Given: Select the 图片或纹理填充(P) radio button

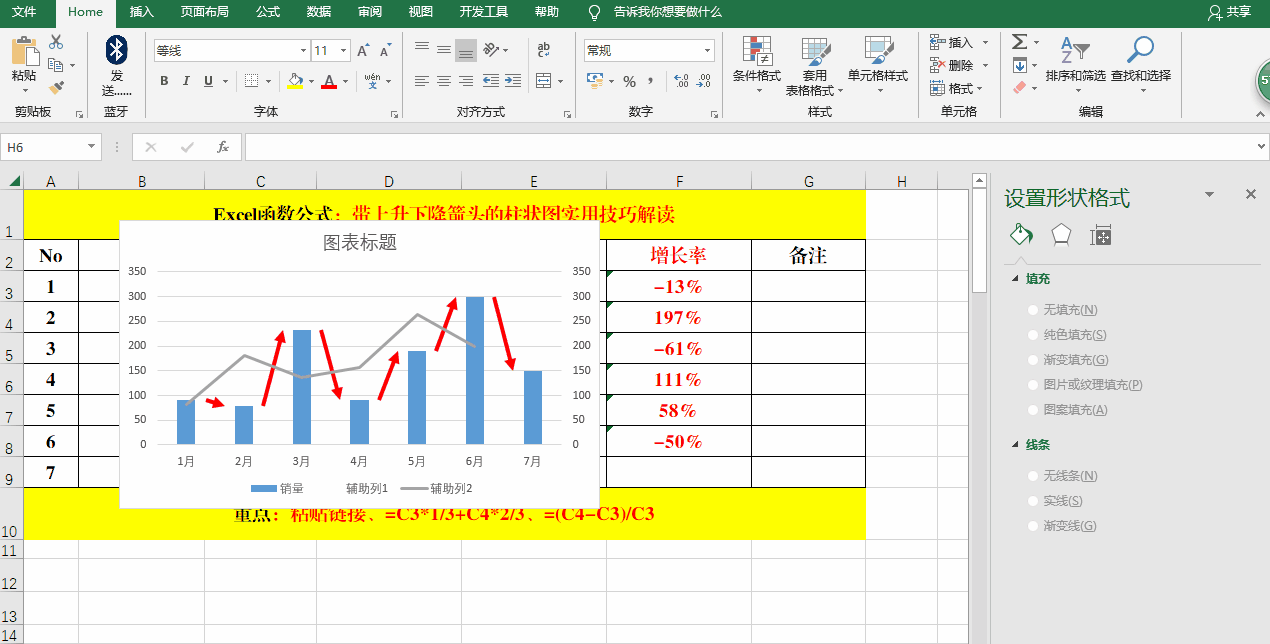Looking at the screenshot, I should click(x=1034, y=385).
